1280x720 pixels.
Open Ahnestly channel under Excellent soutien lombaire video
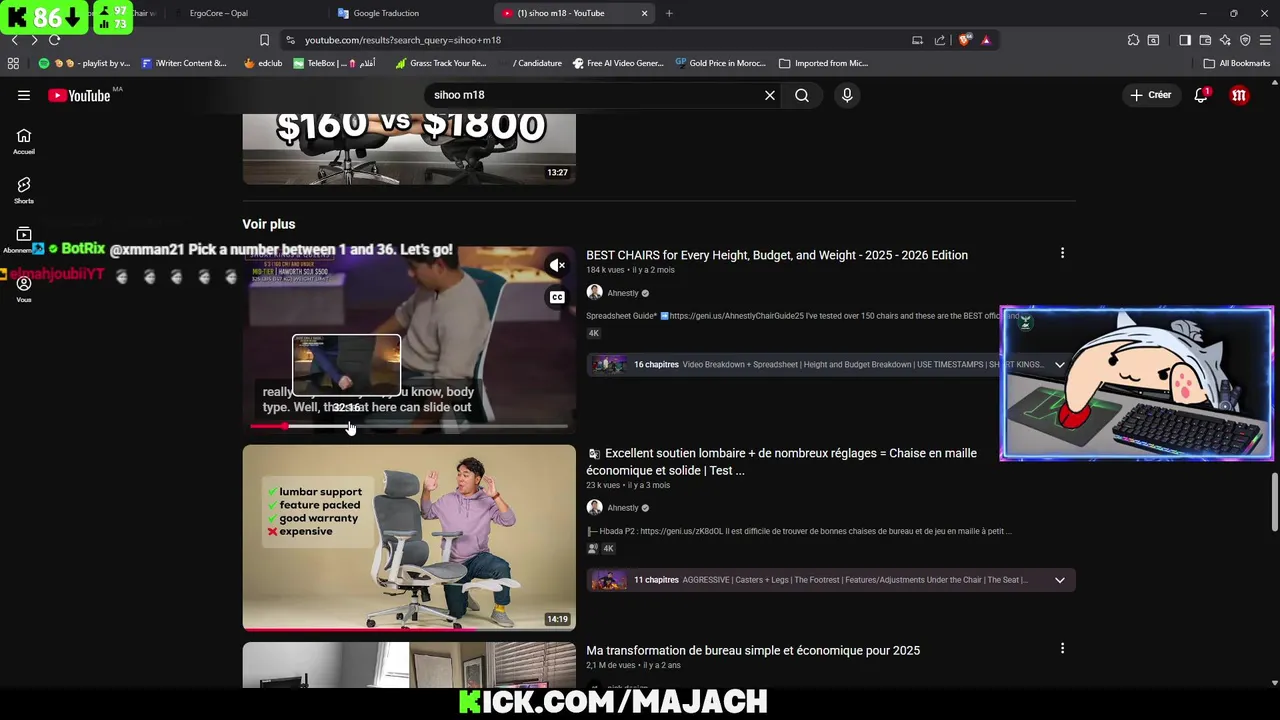(x=622, y=507)
